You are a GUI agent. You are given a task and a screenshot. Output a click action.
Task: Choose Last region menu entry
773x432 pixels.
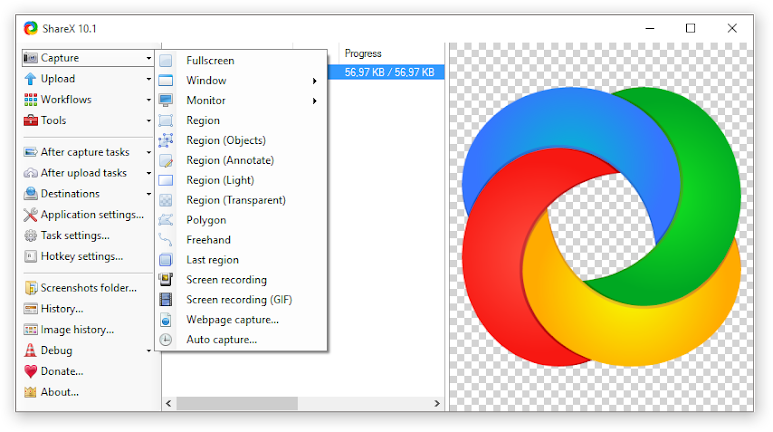212,260
